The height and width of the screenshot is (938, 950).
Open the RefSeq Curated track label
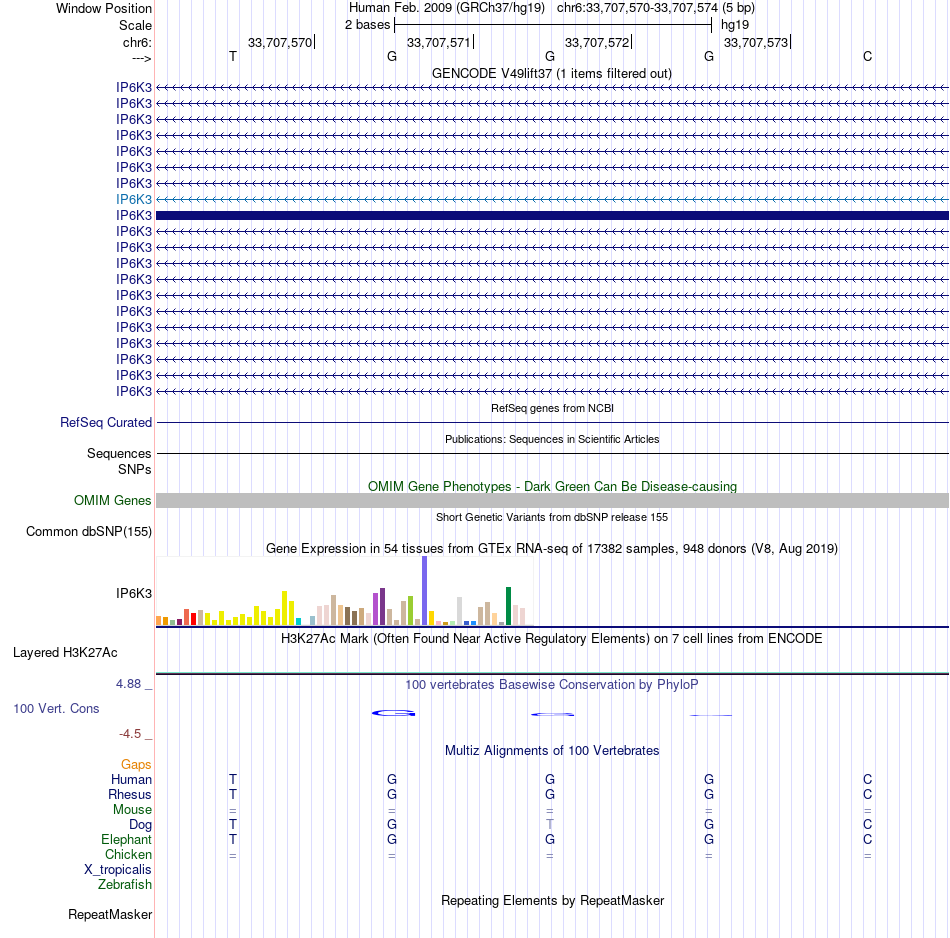pos(106,422)
